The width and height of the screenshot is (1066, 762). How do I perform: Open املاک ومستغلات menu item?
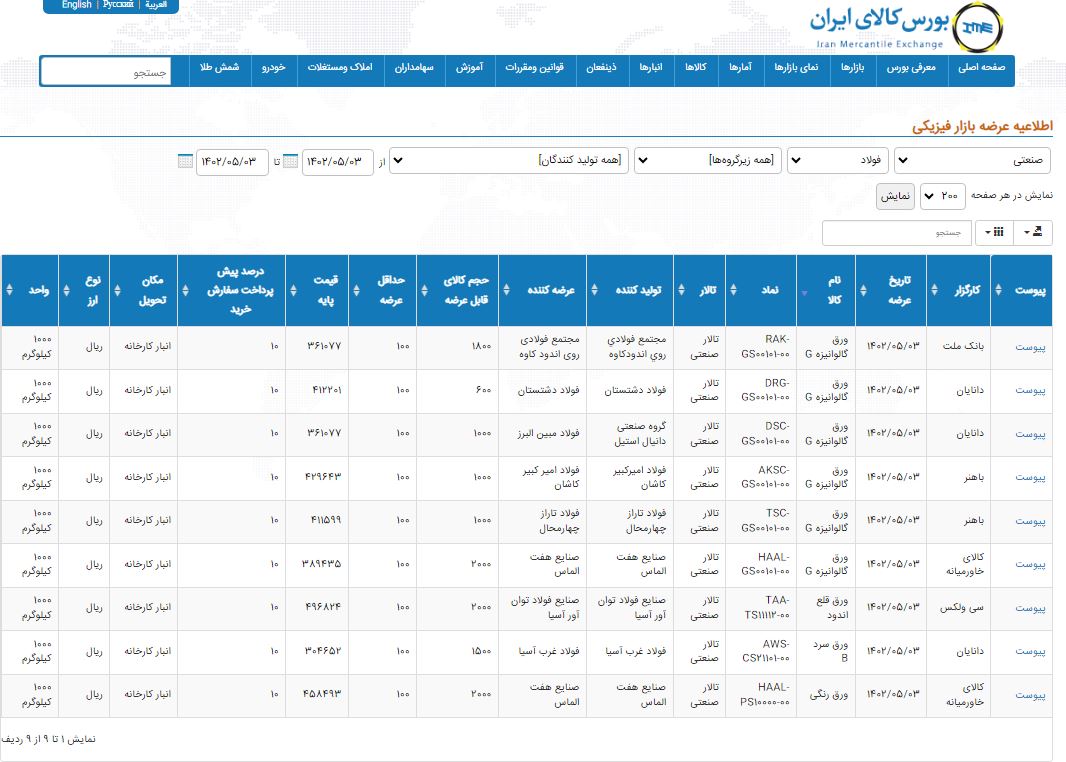tap(340, 67)
